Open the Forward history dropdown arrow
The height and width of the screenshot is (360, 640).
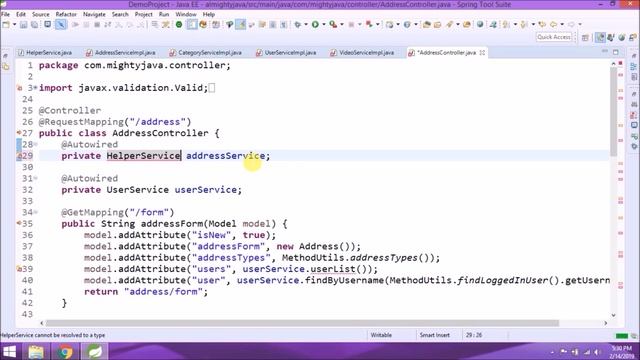(580, 24)
